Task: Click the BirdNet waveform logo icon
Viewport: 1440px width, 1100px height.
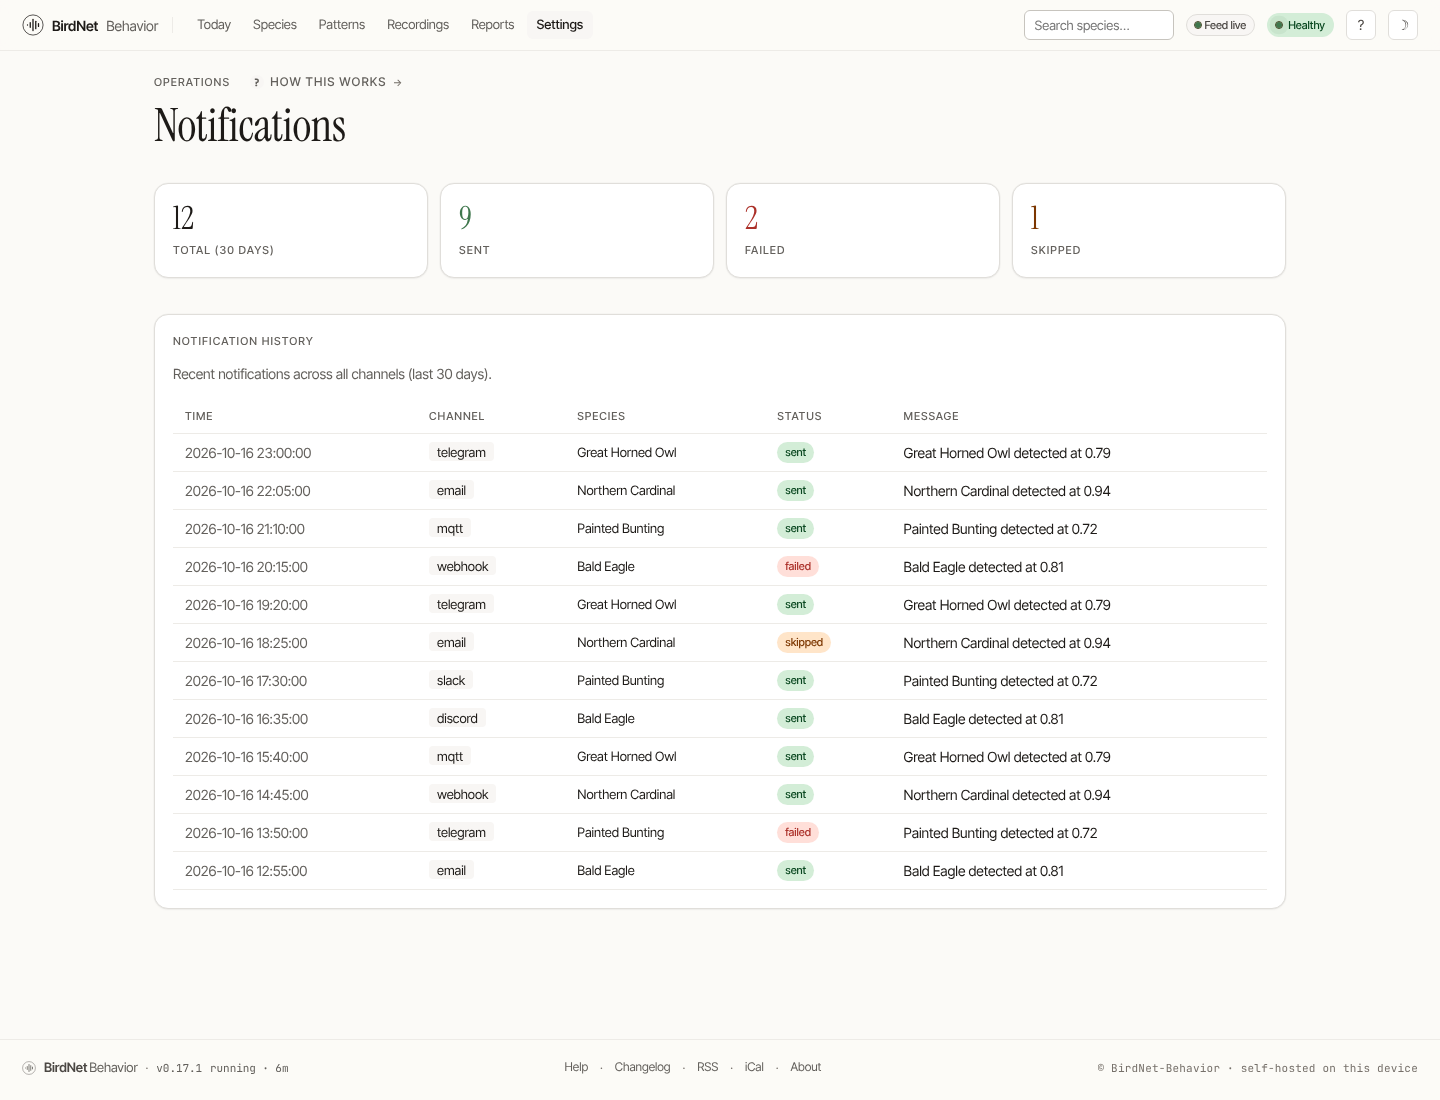Action: (33, 25)
